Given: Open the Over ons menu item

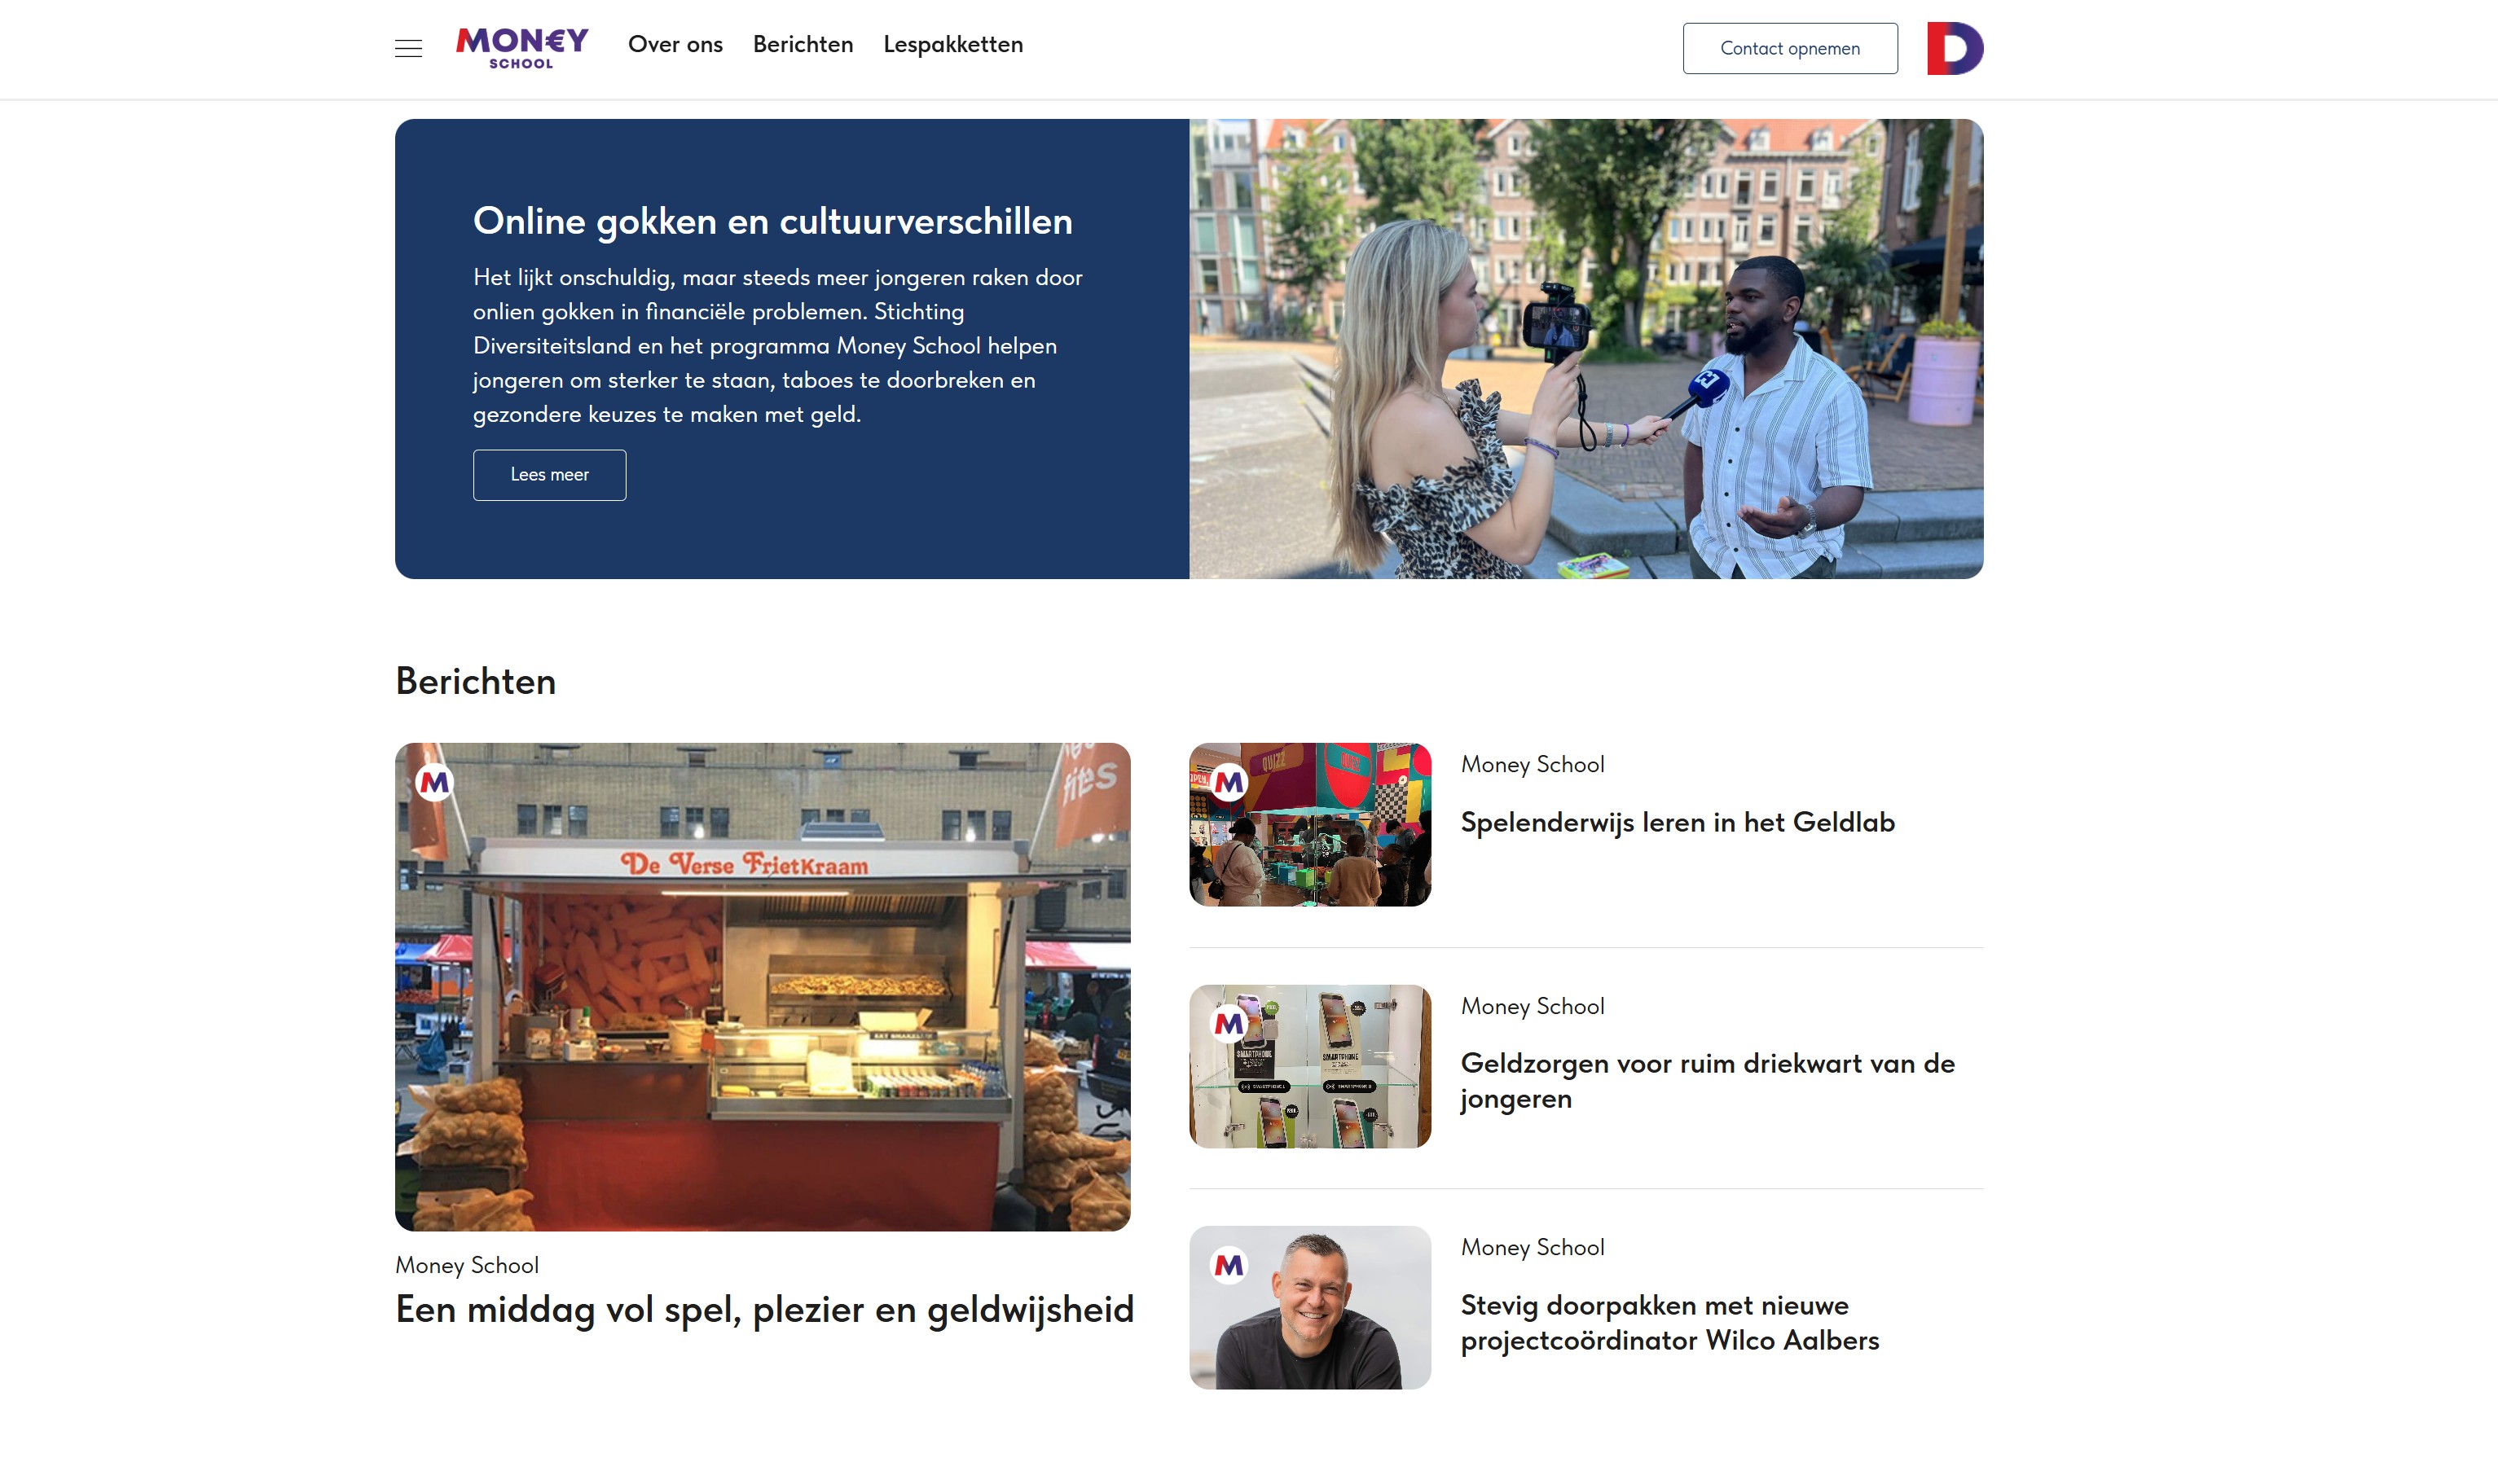Looking at the screenshot, I should [675, 45].
